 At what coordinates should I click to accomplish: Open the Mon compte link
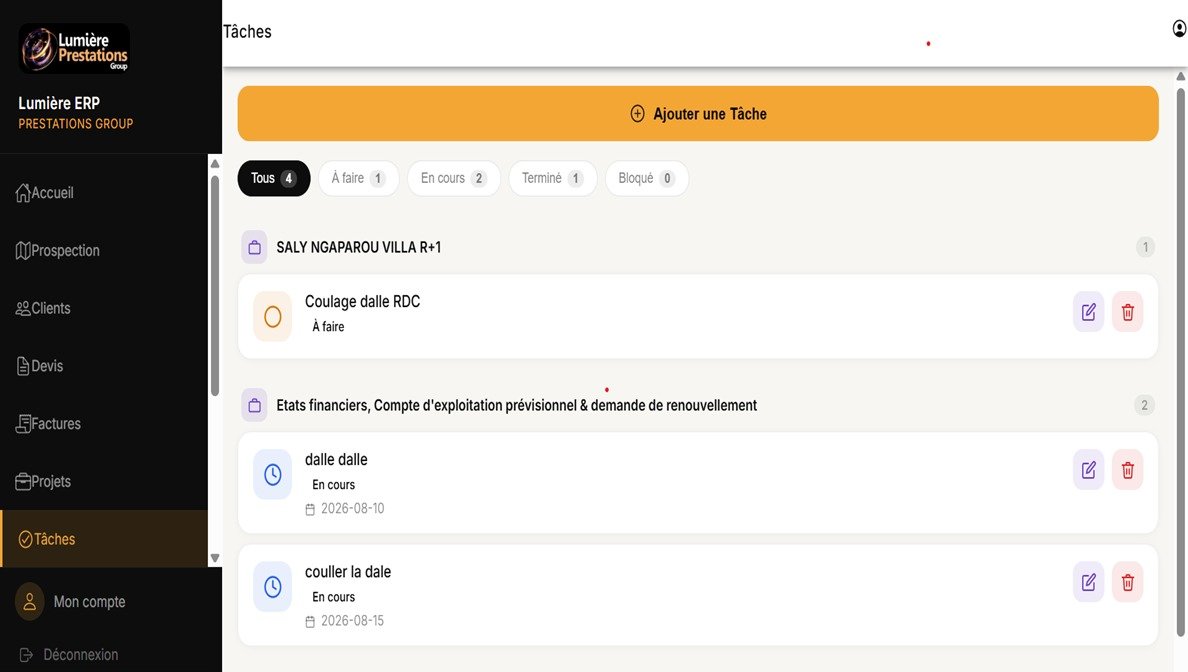point(89,602)
